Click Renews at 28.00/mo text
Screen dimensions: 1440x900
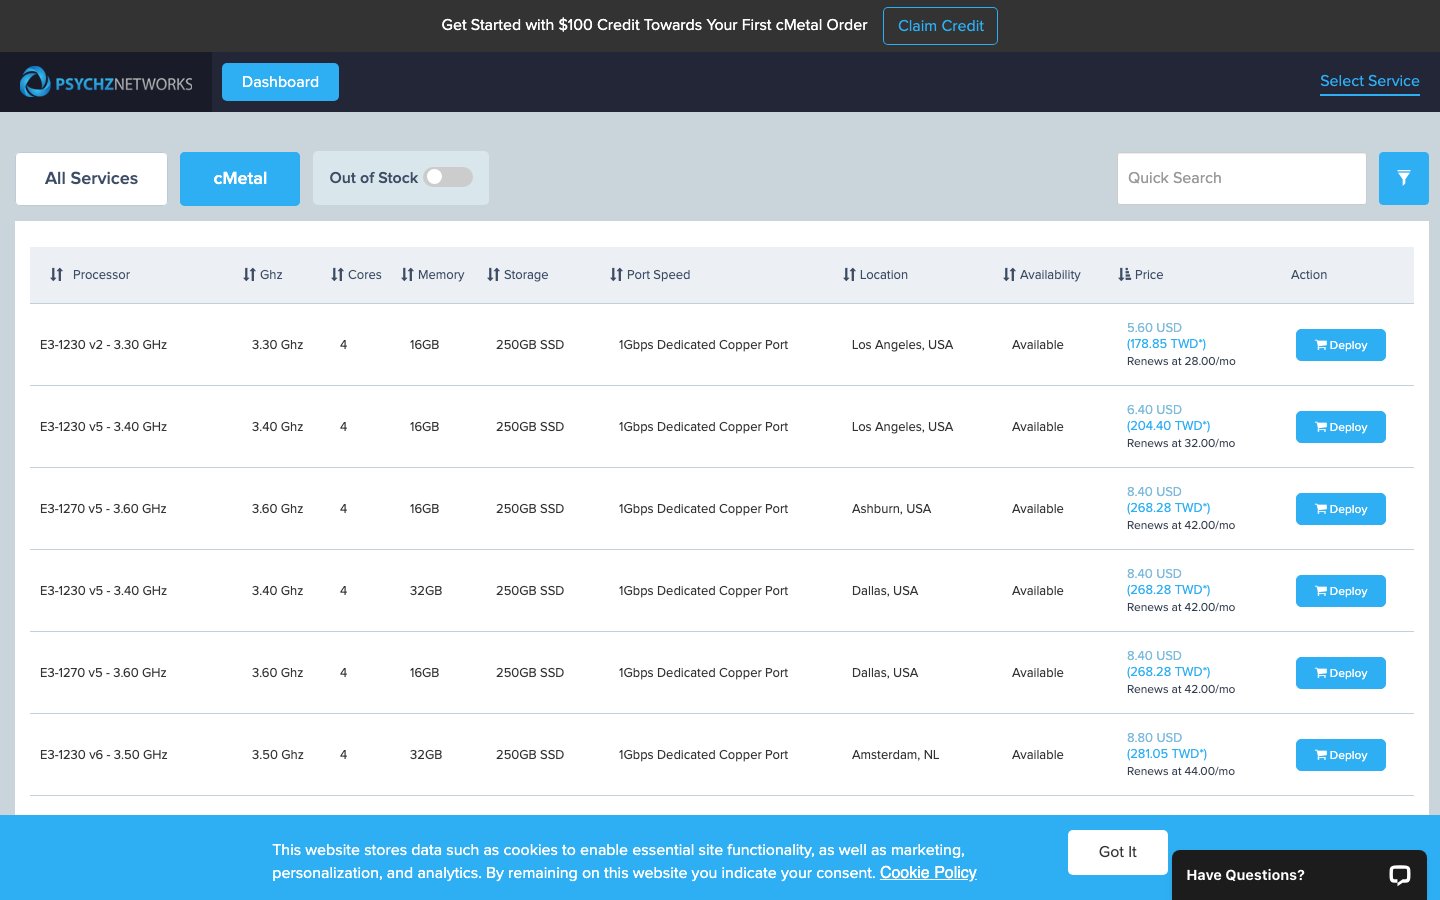1181,362
